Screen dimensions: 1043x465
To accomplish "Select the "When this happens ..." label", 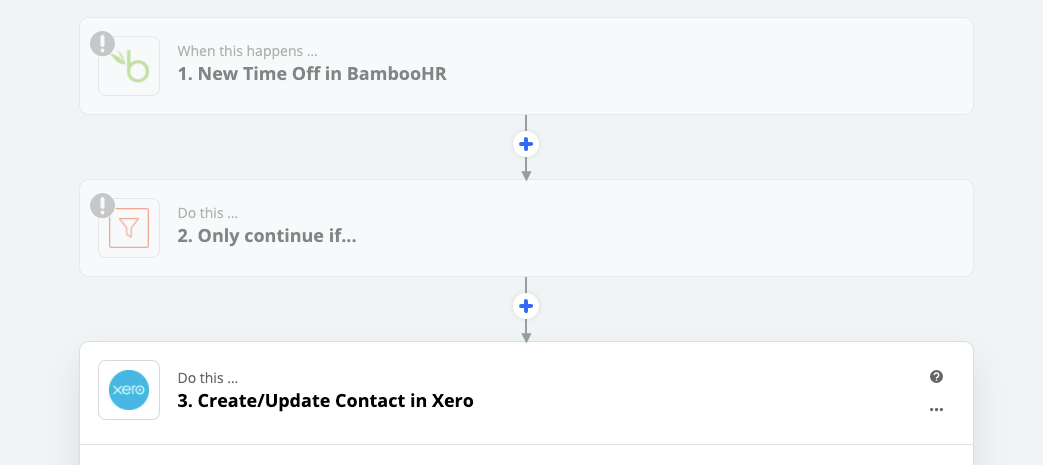I will click(247, 51).
